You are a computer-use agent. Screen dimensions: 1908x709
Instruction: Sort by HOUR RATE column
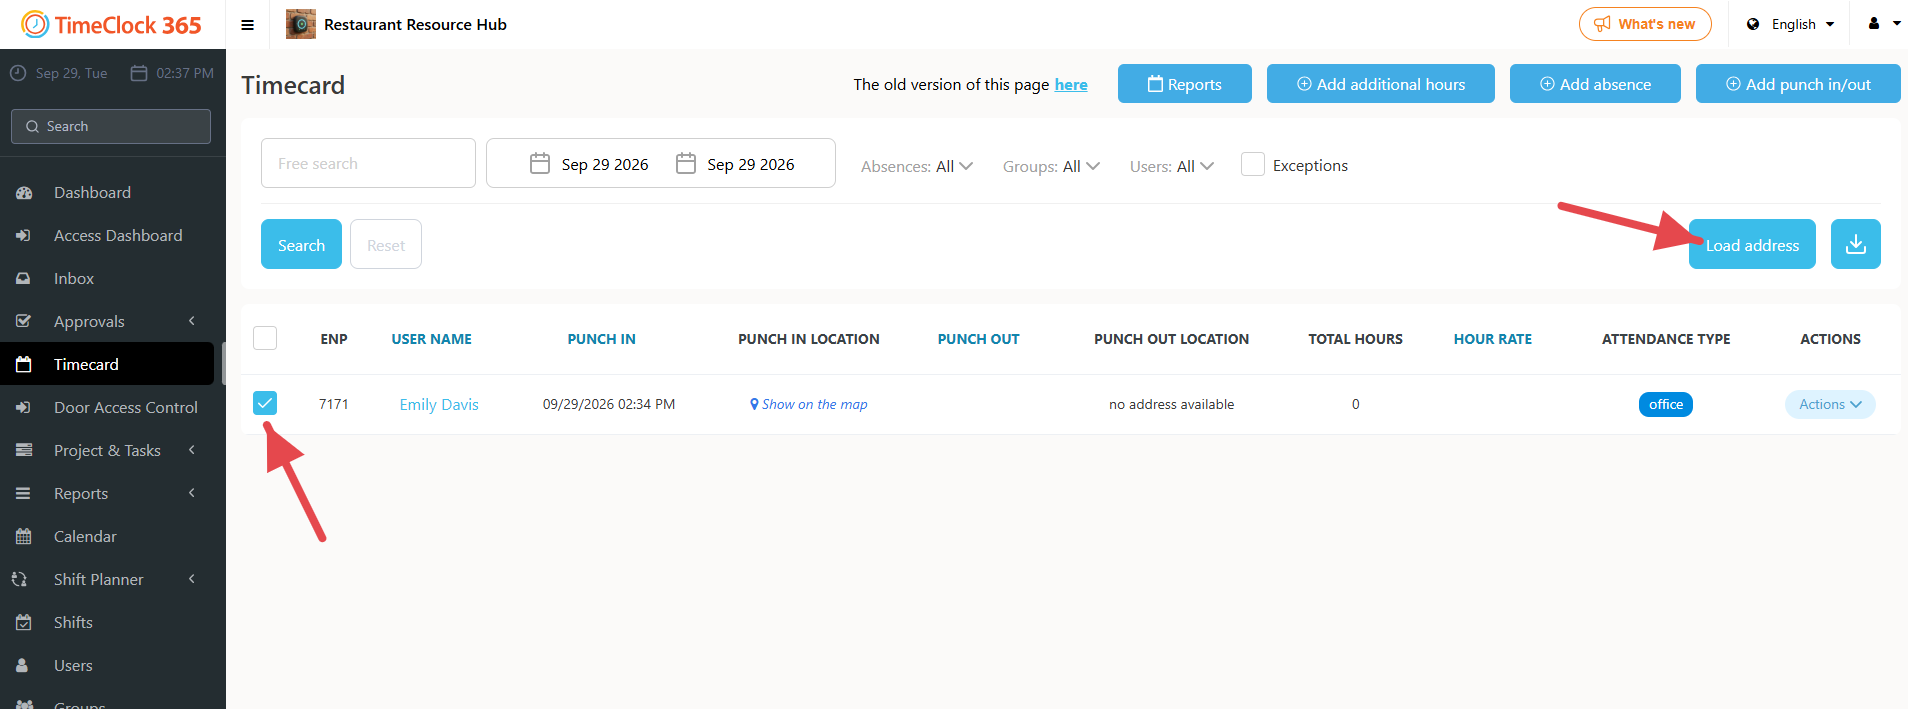point(1493,339)
